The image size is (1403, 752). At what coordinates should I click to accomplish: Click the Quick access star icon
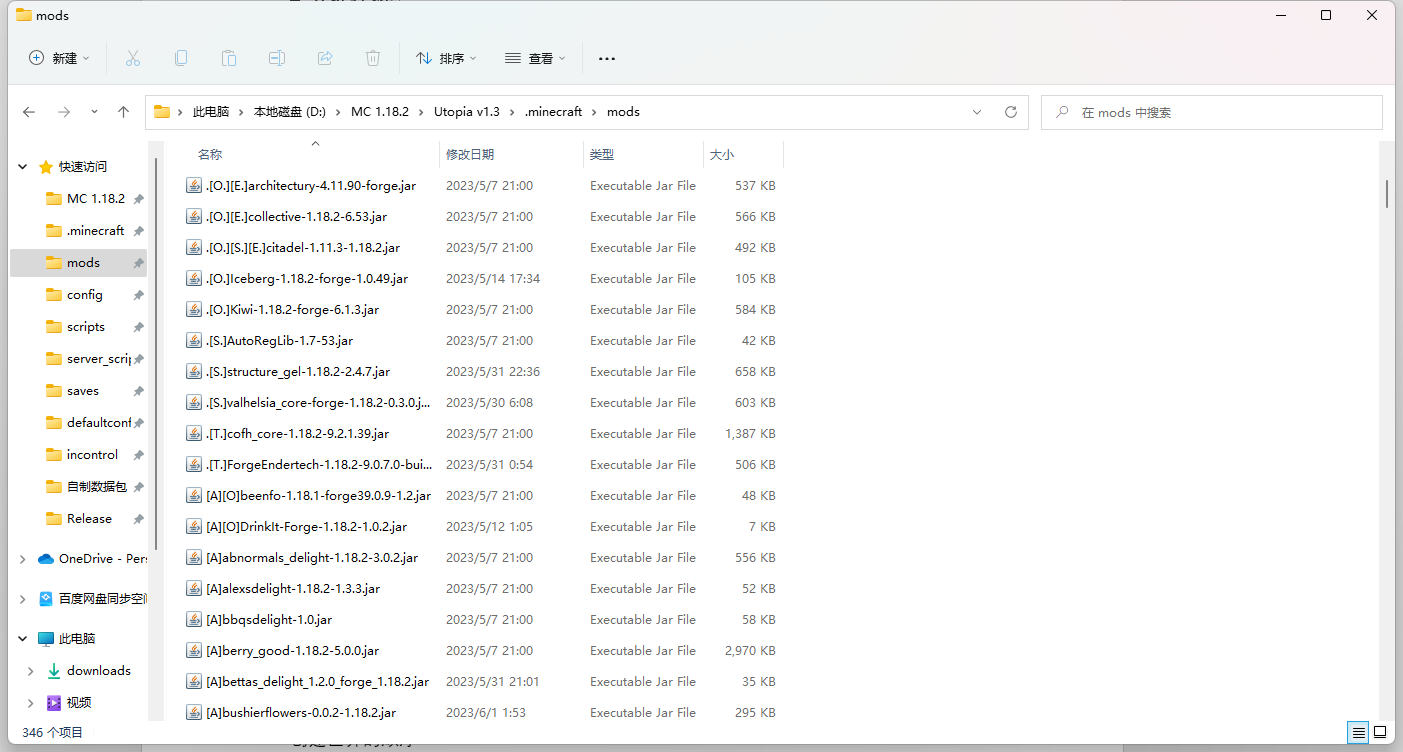click(46, 167)
